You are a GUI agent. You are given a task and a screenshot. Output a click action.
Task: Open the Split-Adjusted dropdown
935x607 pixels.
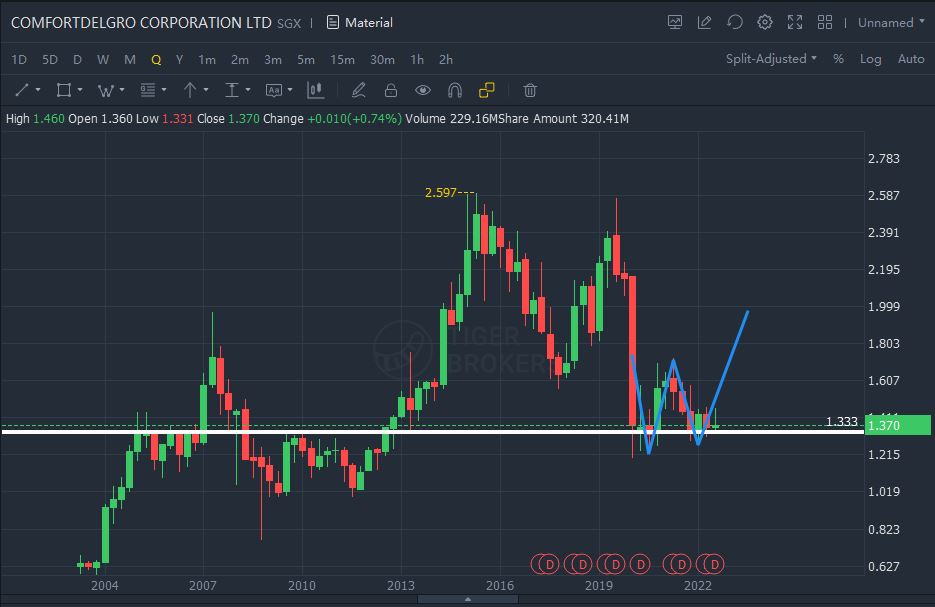(x=771, y=59)
